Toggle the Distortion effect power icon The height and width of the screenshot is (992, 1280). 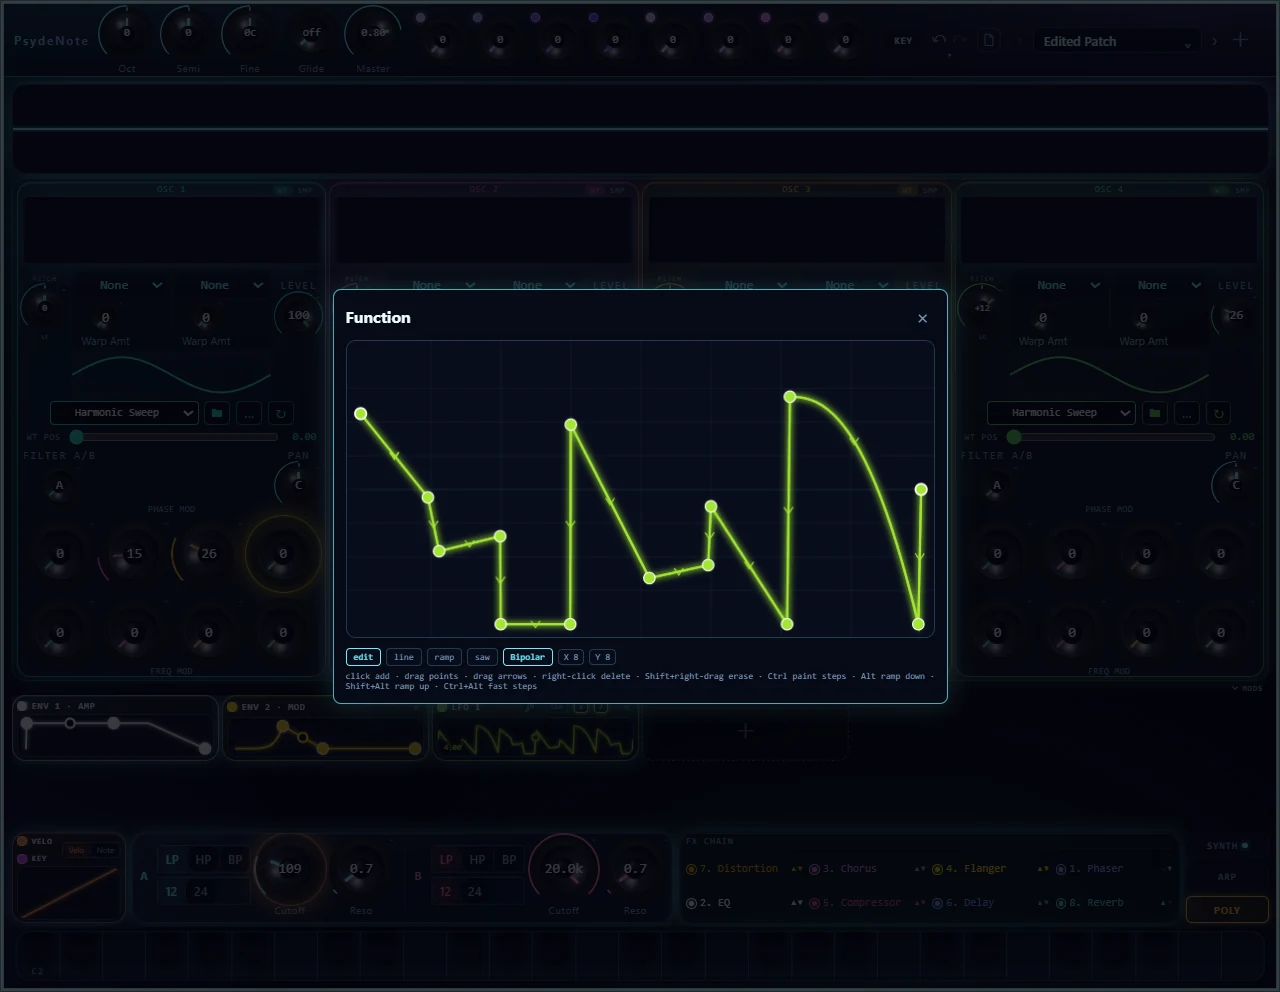click(691, 869)
